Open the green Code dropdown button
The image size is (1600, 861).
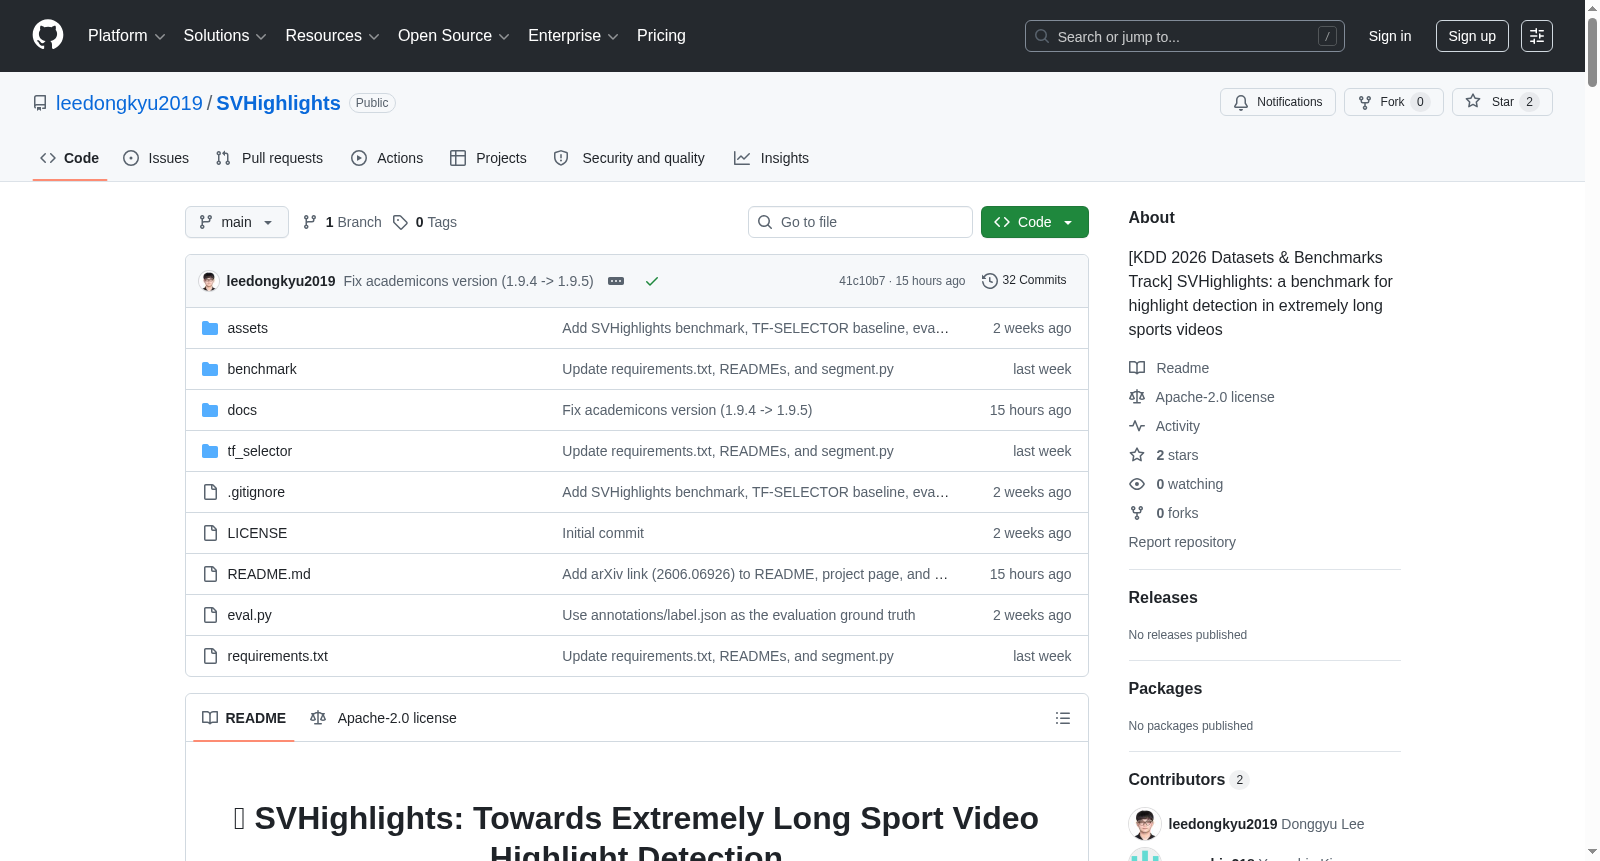[1035, 222]
